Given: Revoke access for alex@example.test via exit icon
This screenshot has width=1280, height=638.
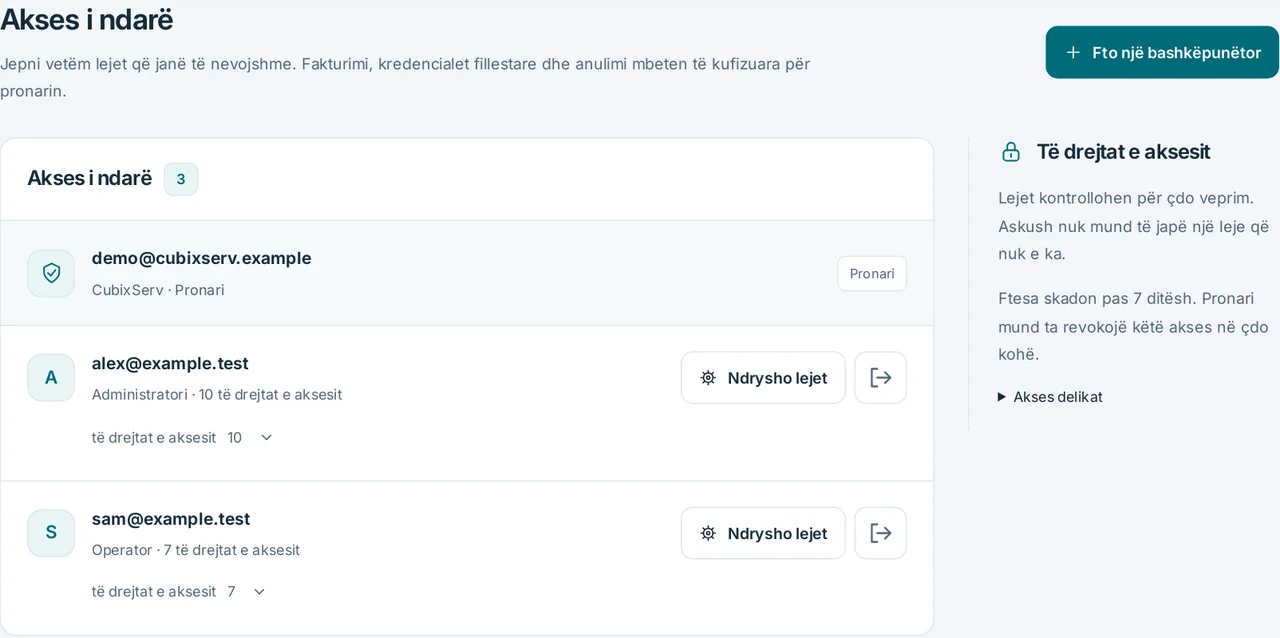Looking at the screenshot, I should [880, 378].
